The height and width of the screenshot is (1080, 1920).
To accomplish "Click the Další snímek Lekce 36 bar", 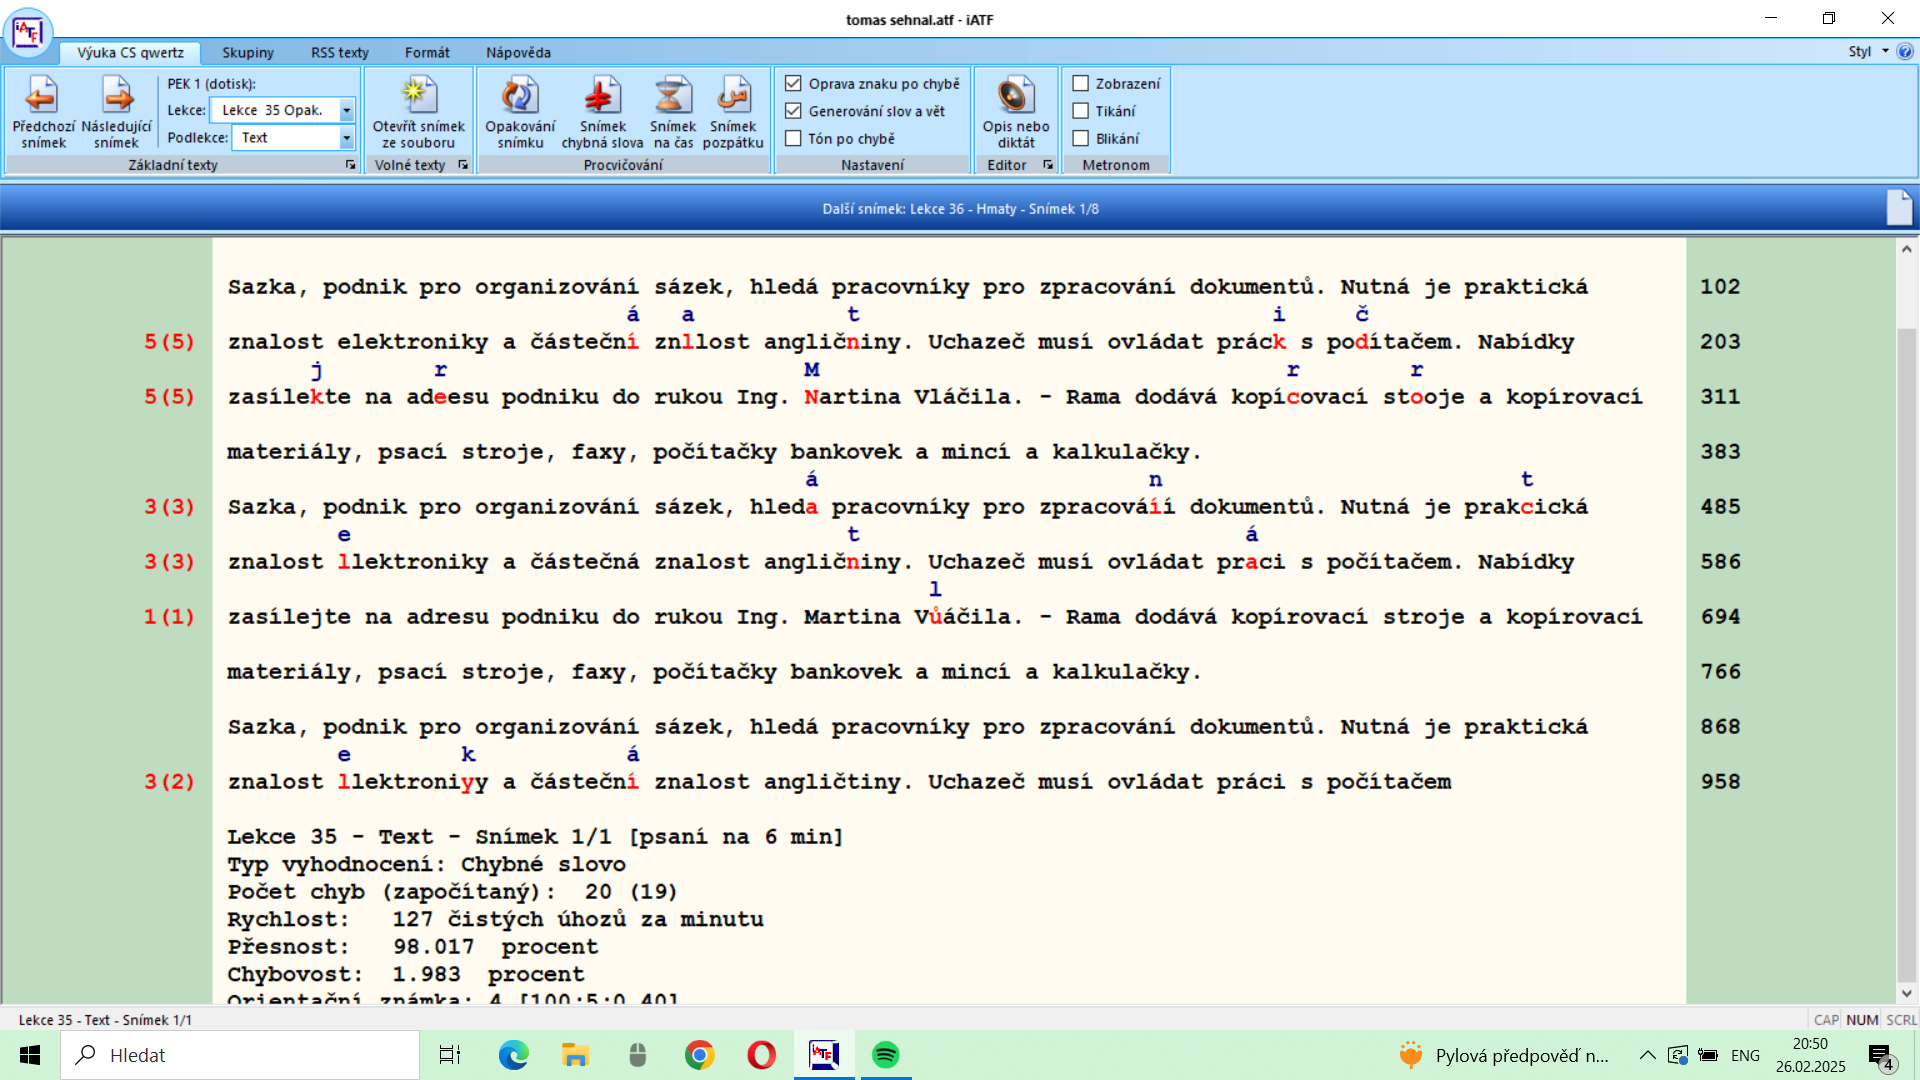I will (x=959, y=209).
